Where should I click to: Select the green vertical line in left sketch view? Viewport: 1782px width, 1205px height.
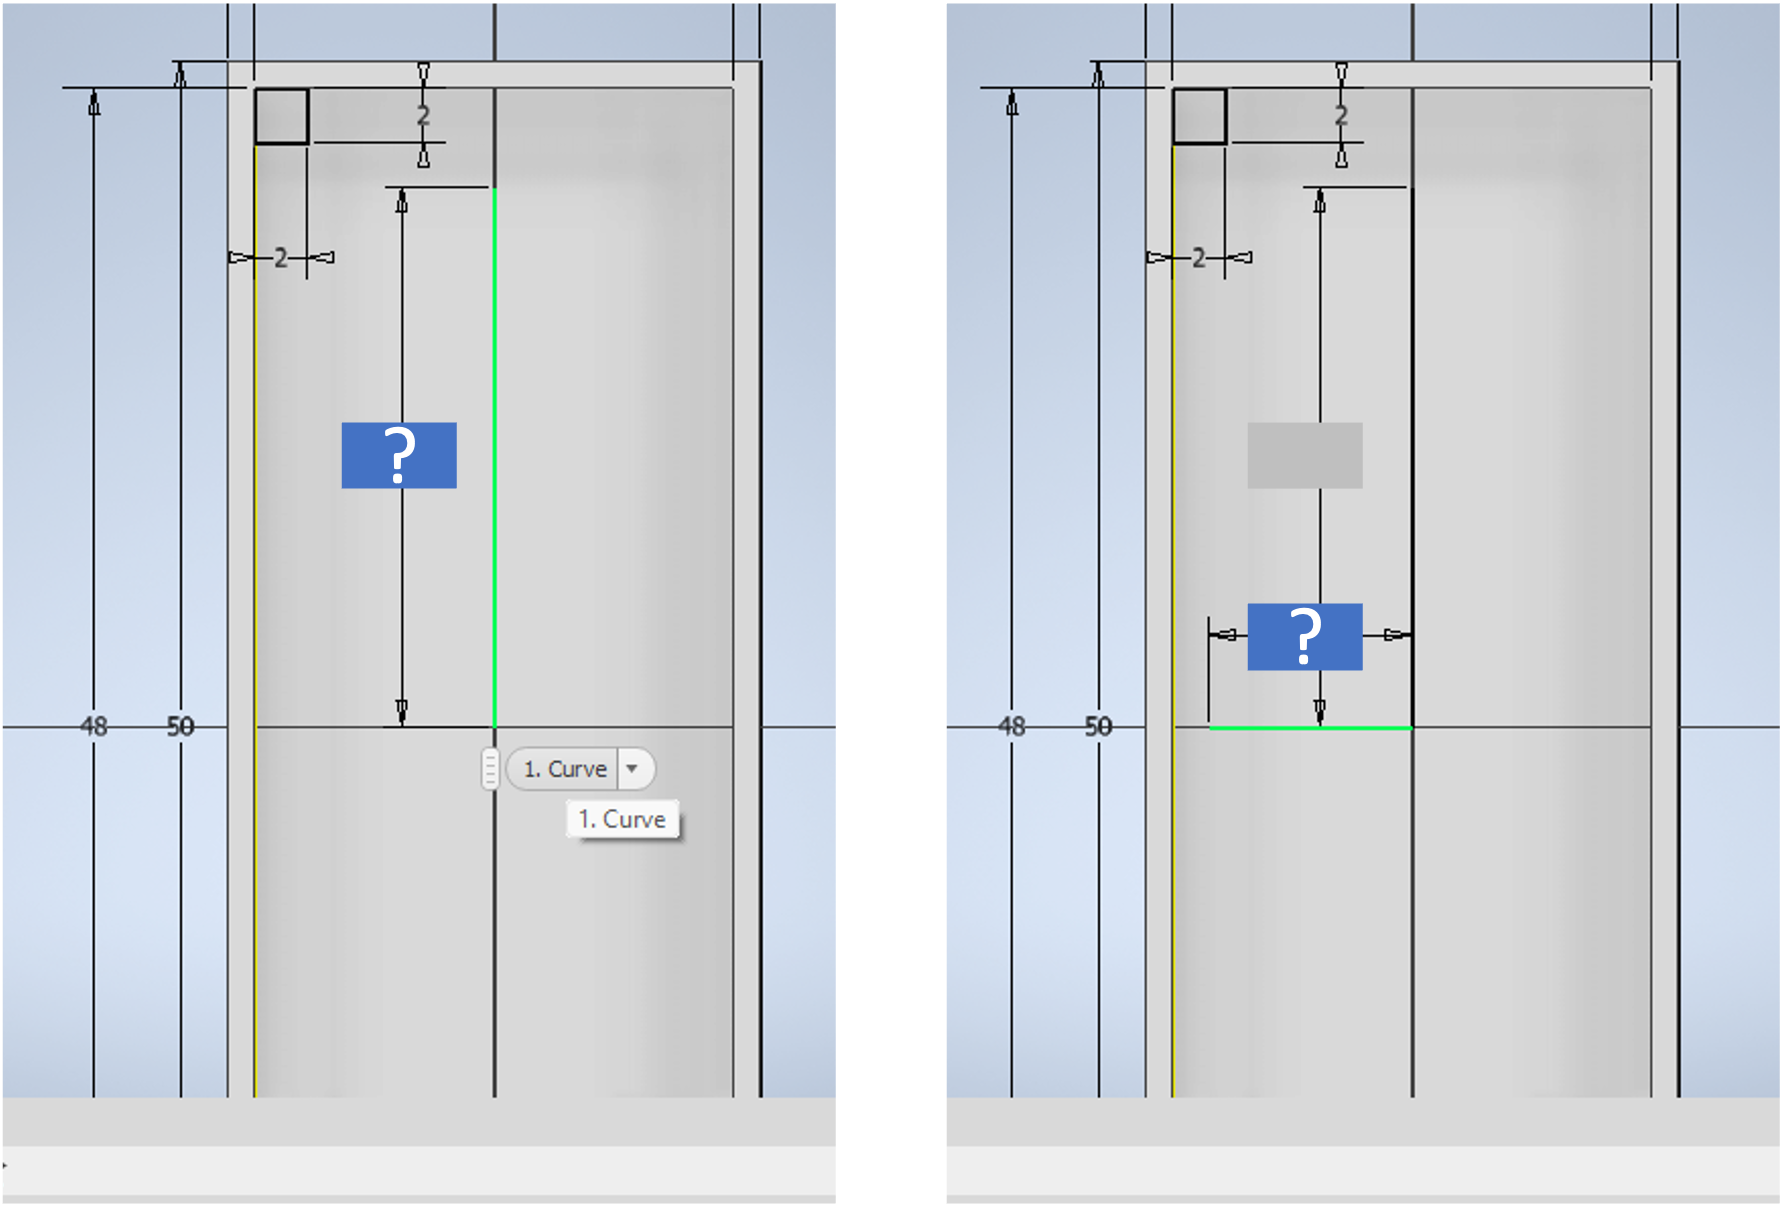494,457
